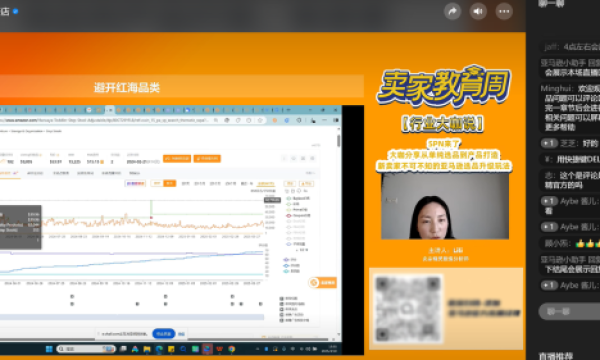Click the page-down arrow below vertical scrollbar
600x360 pixels.
coord(339,335)
